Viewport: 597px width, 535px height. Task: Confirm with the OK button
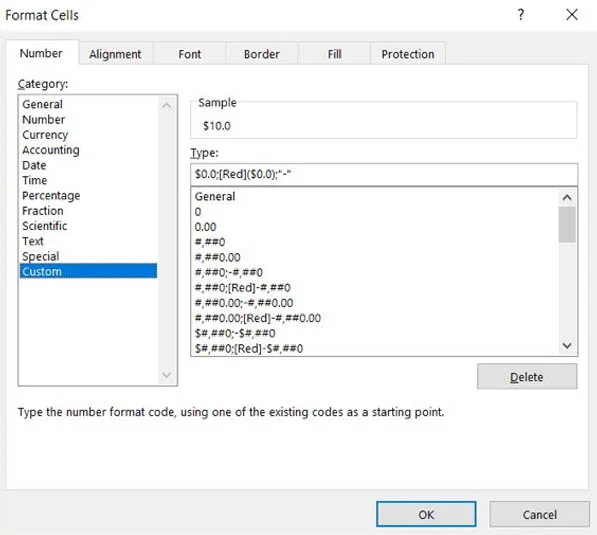pyautogui.click(x=426, y=514)
